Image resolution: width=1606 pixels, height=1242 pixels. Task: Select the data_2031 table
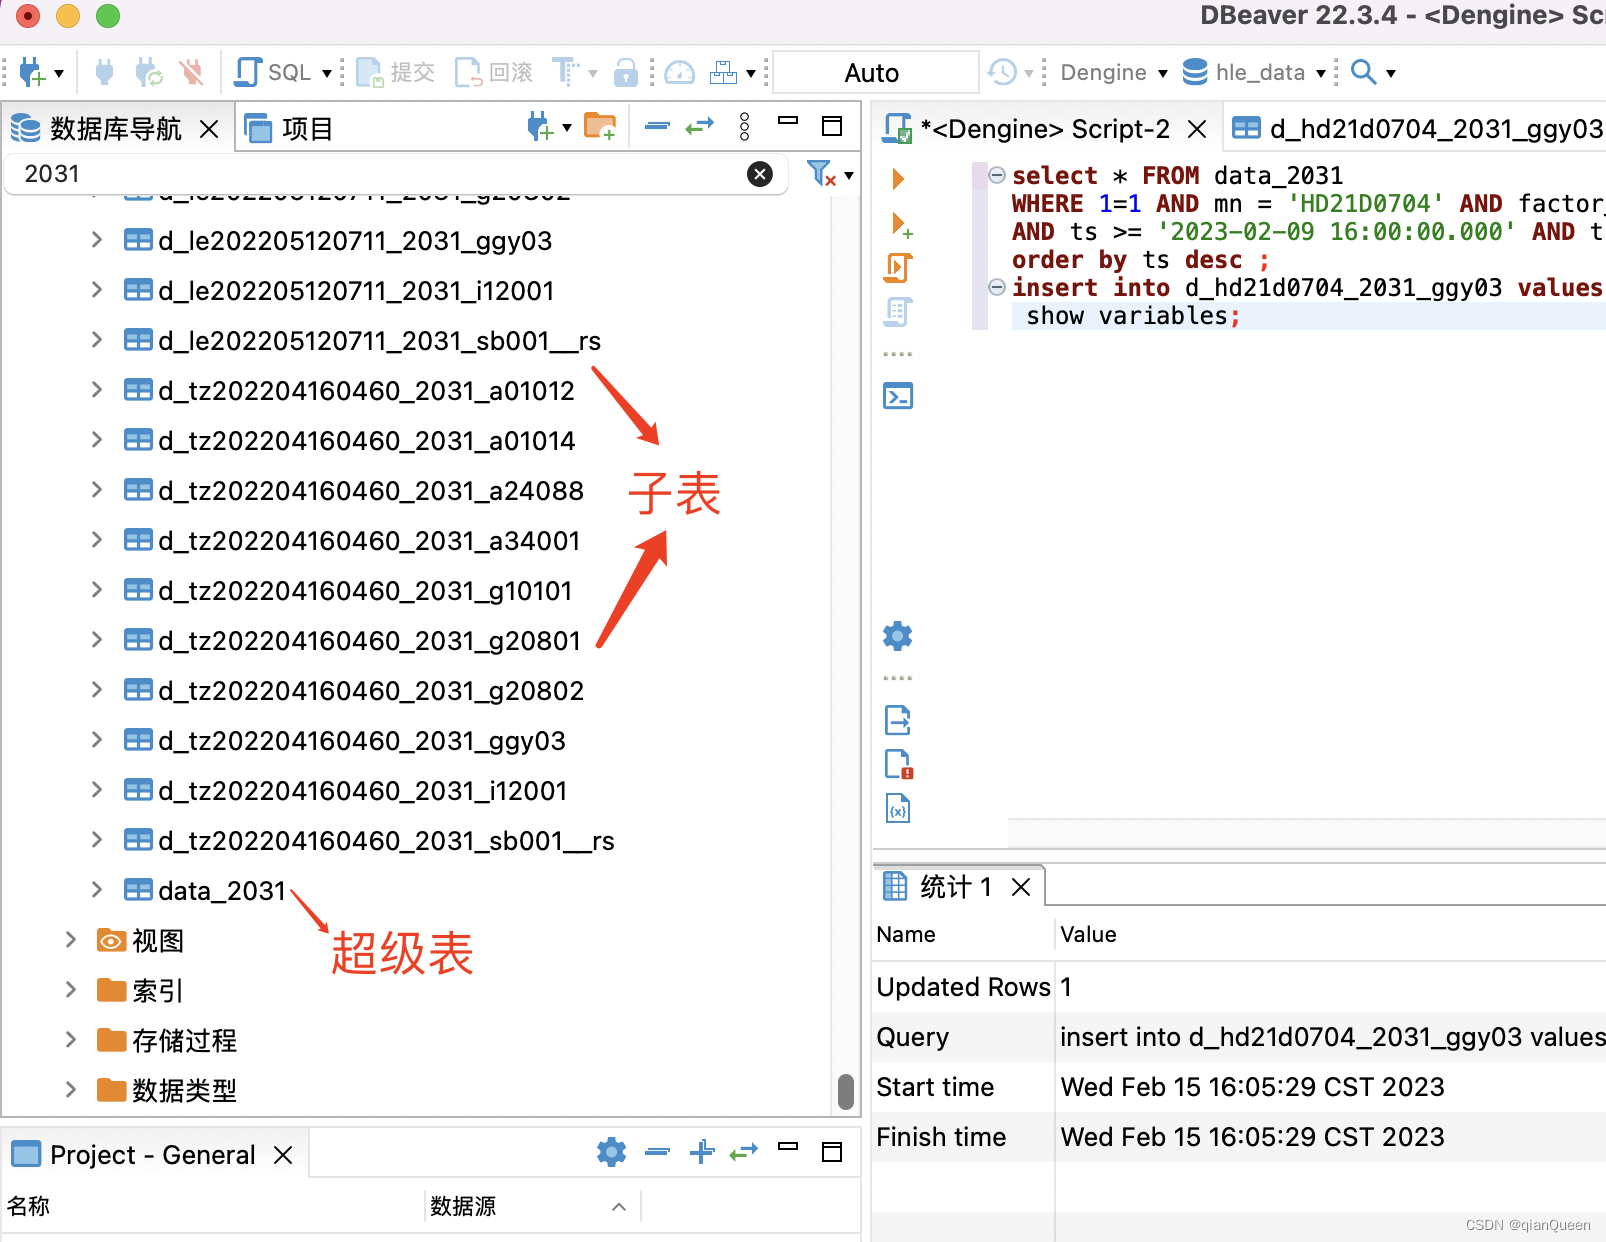click(x=222, y=891)
